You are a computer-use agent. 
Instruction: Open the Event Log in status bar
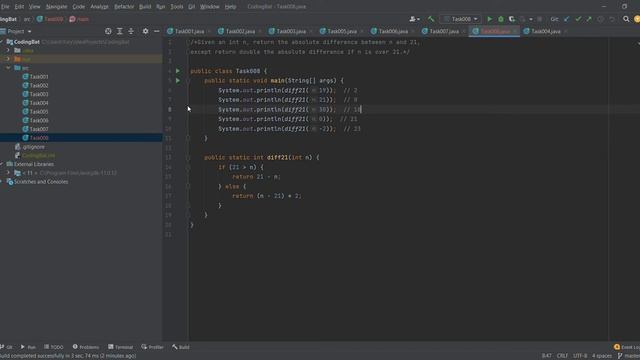(x=627, y=347)
